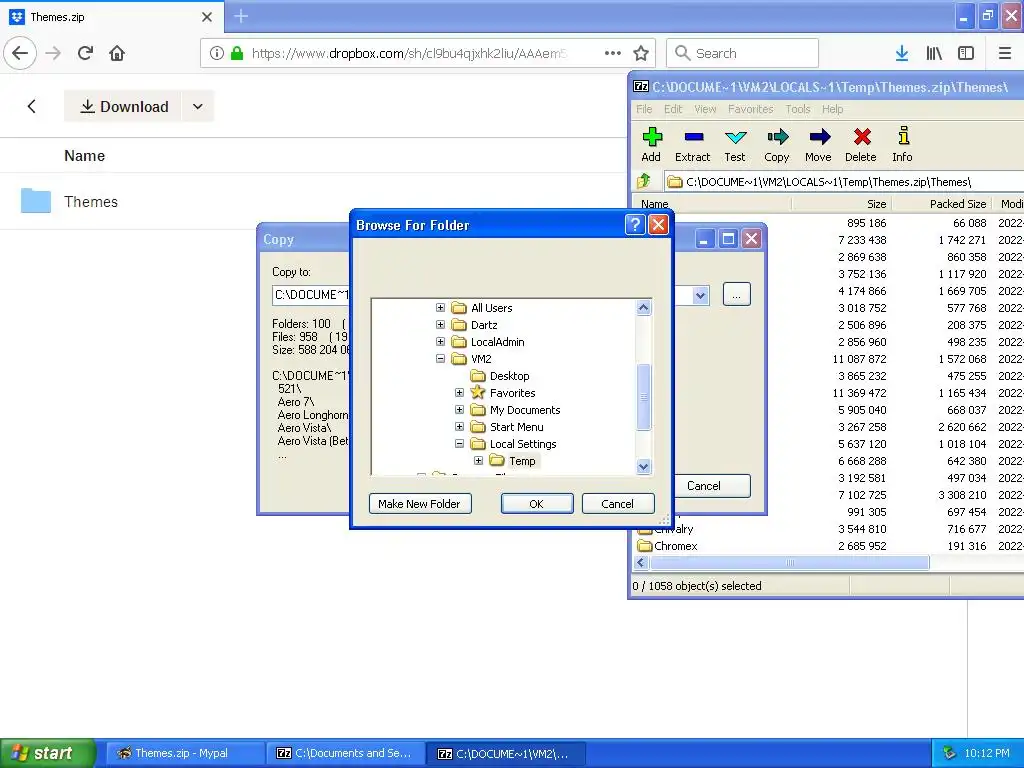
Task: Click the Chromex folder icon in 7-Zip
Action: click(645, 546)
